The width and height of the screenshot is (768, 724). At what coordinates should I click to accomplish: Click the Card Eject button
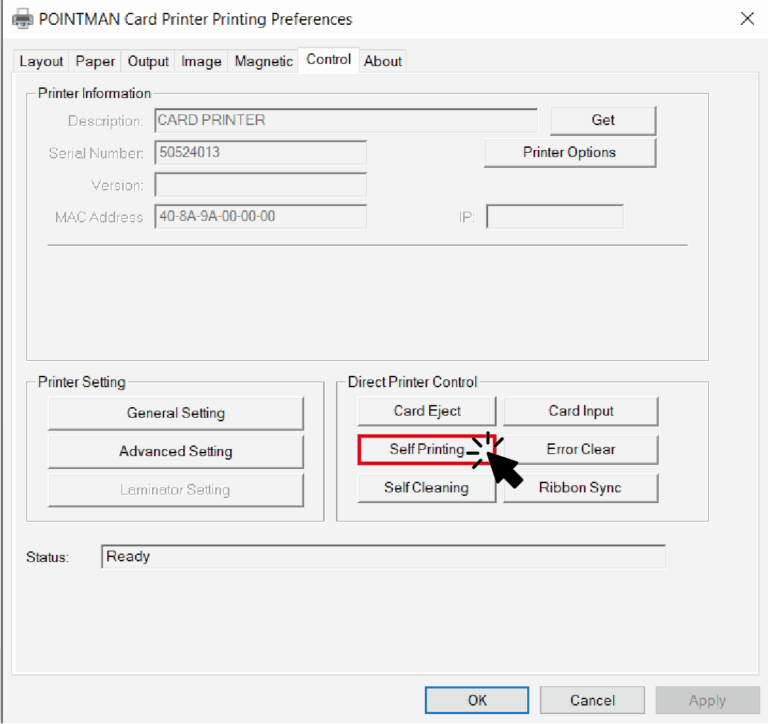tap(427, 411)
